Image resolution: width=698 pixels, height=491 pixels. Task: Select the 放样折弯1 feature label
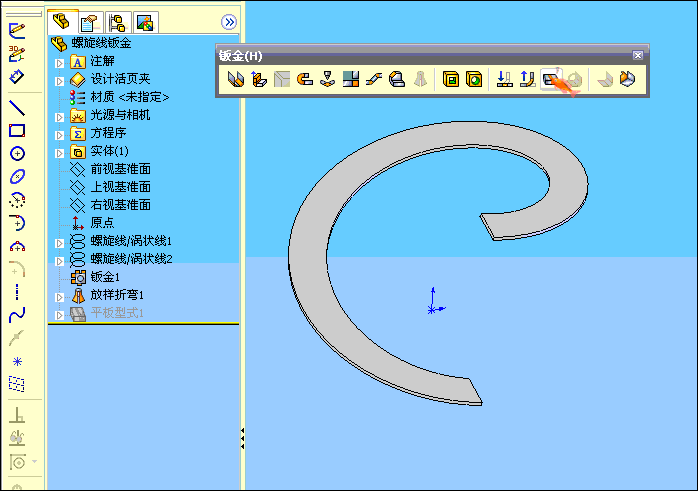[117, 295]
